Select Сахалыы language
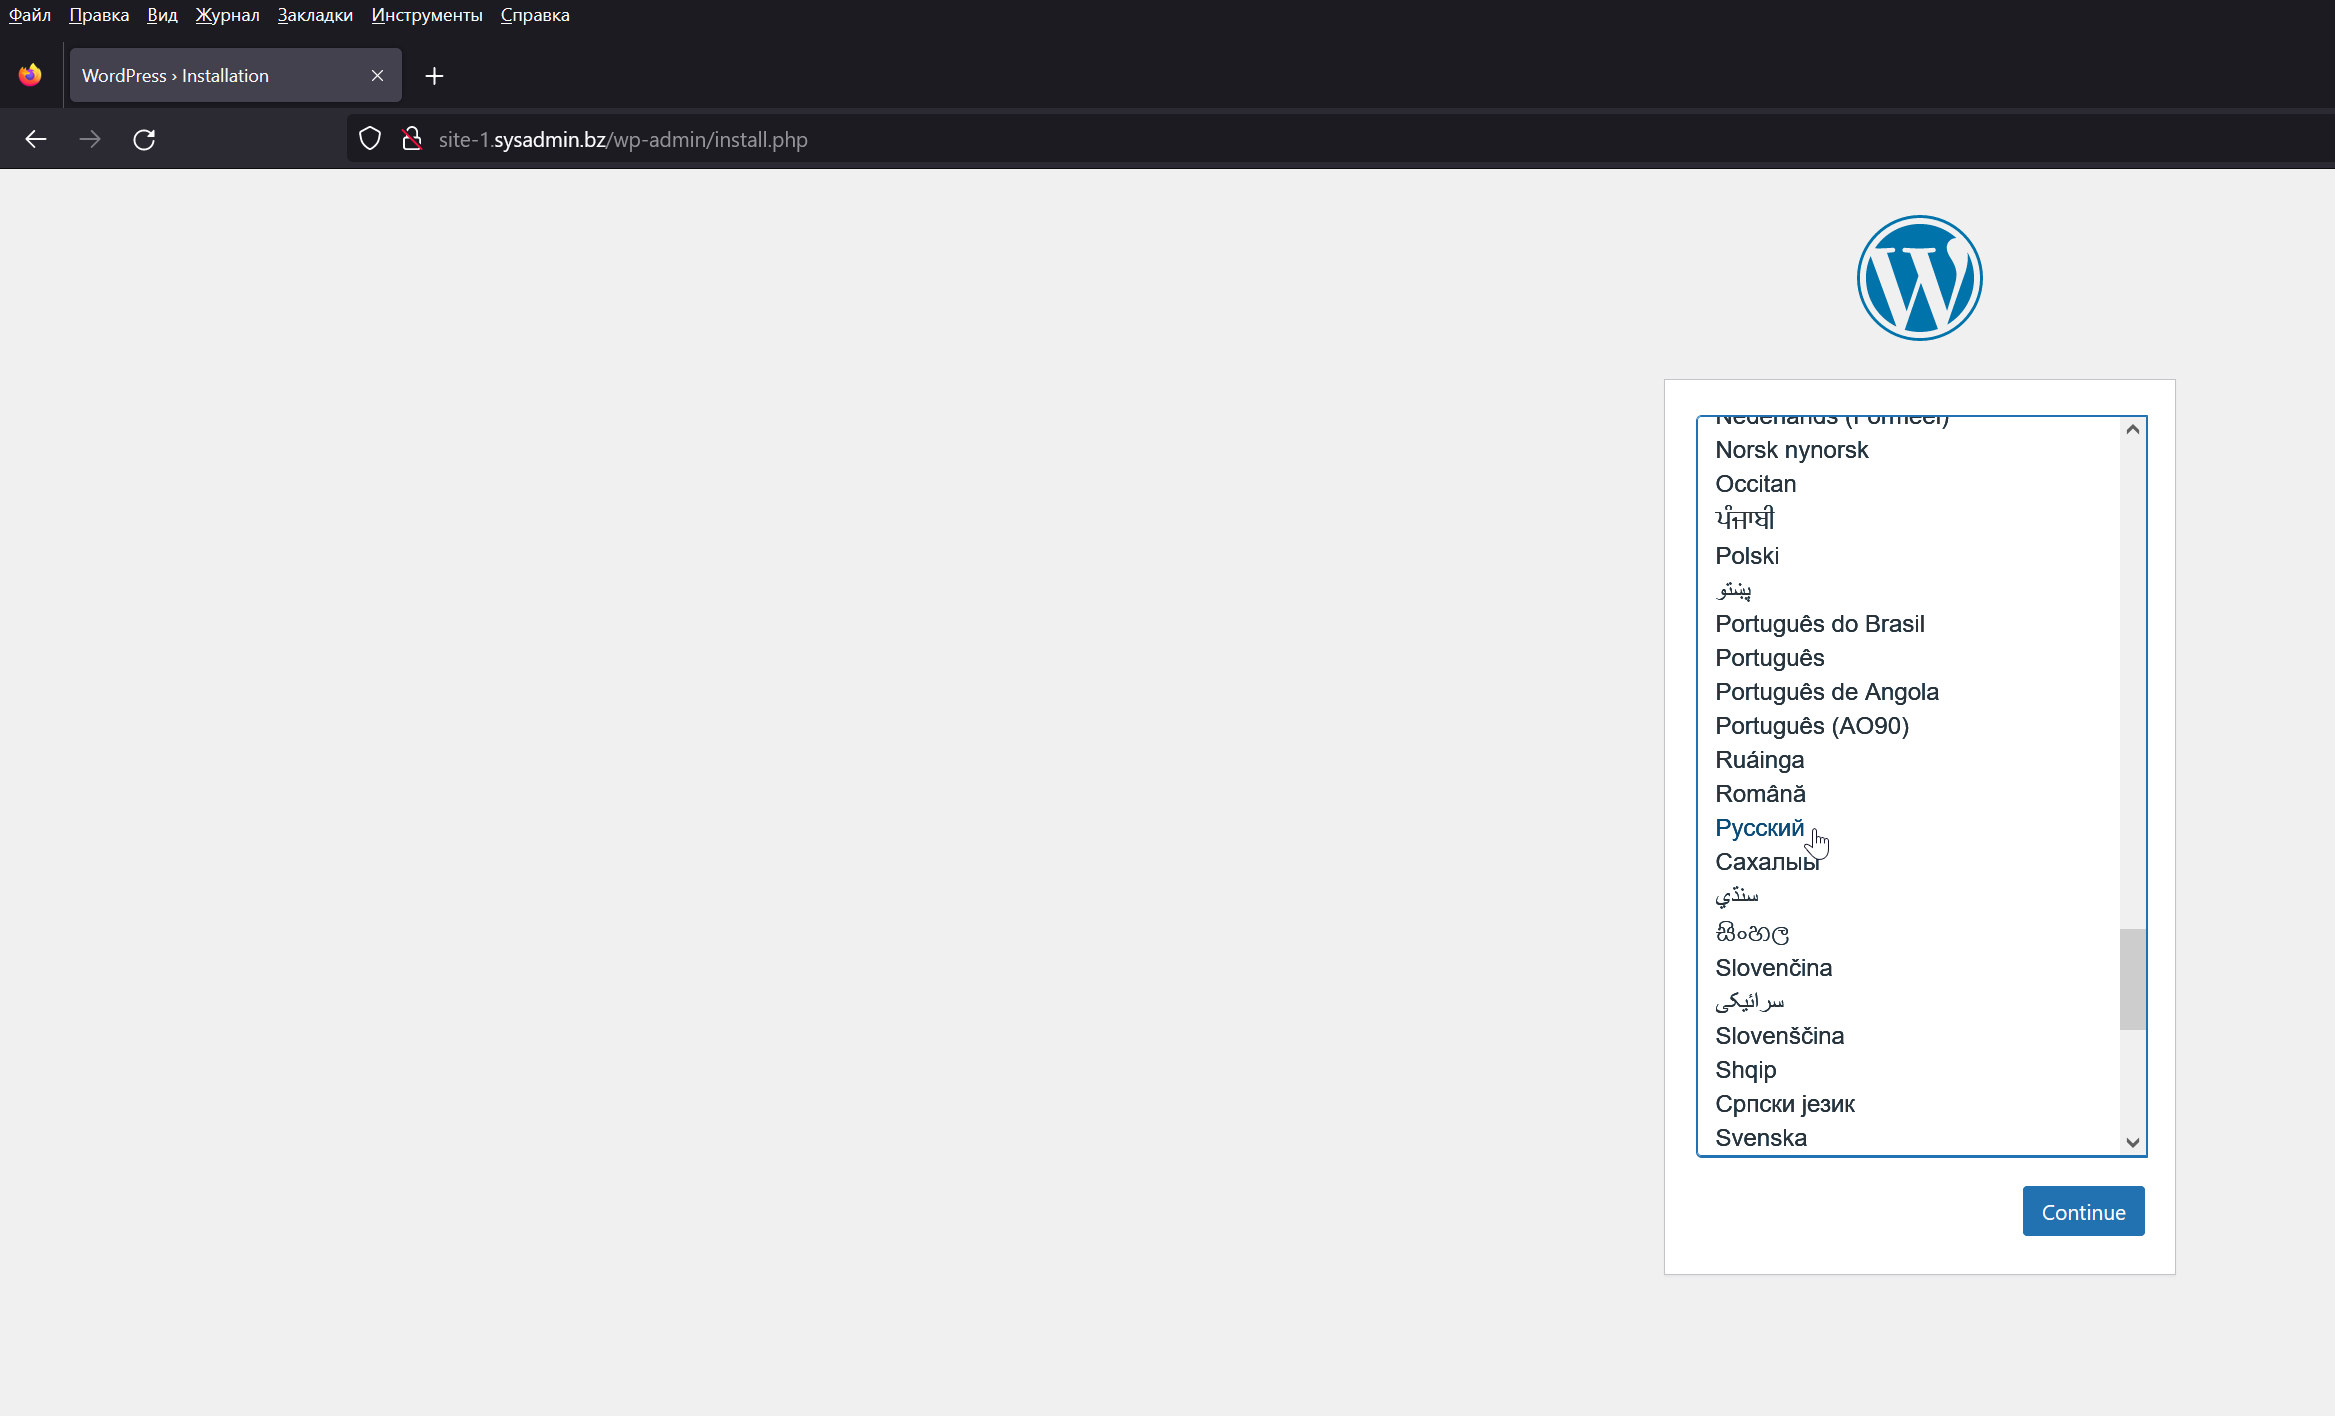Image resolution: width=2335 pixels, height=1416 pixels. 1908,862
